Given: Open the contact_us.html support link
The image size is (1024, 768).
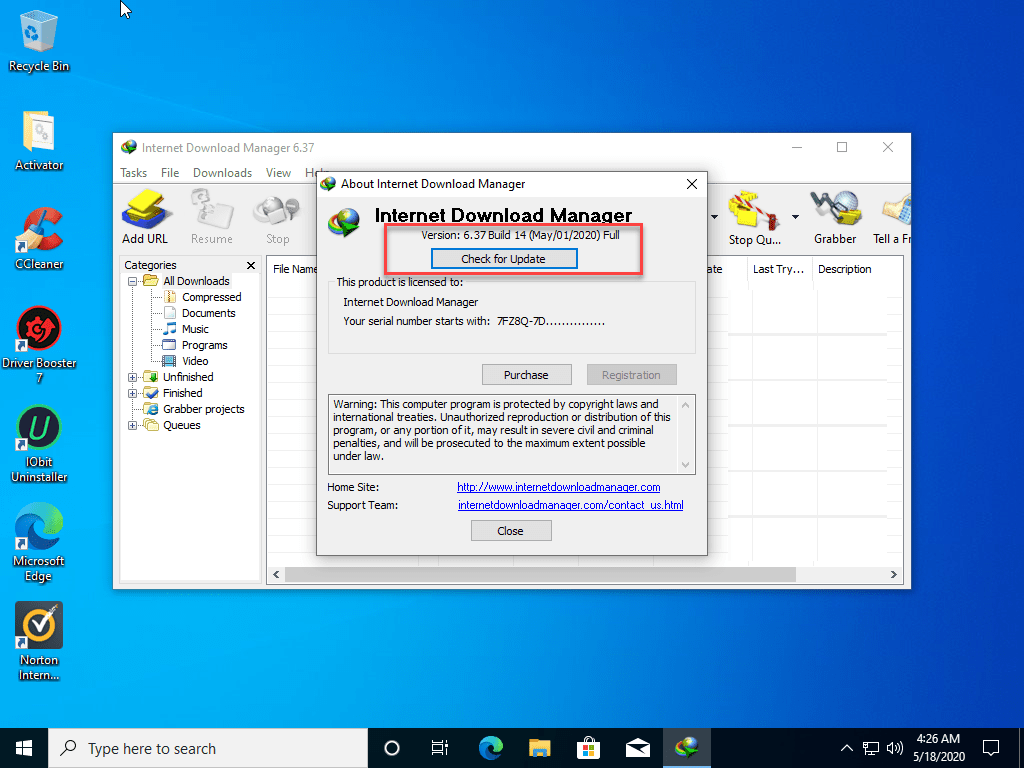Looking at the screenshot, I should click(570, 505).
